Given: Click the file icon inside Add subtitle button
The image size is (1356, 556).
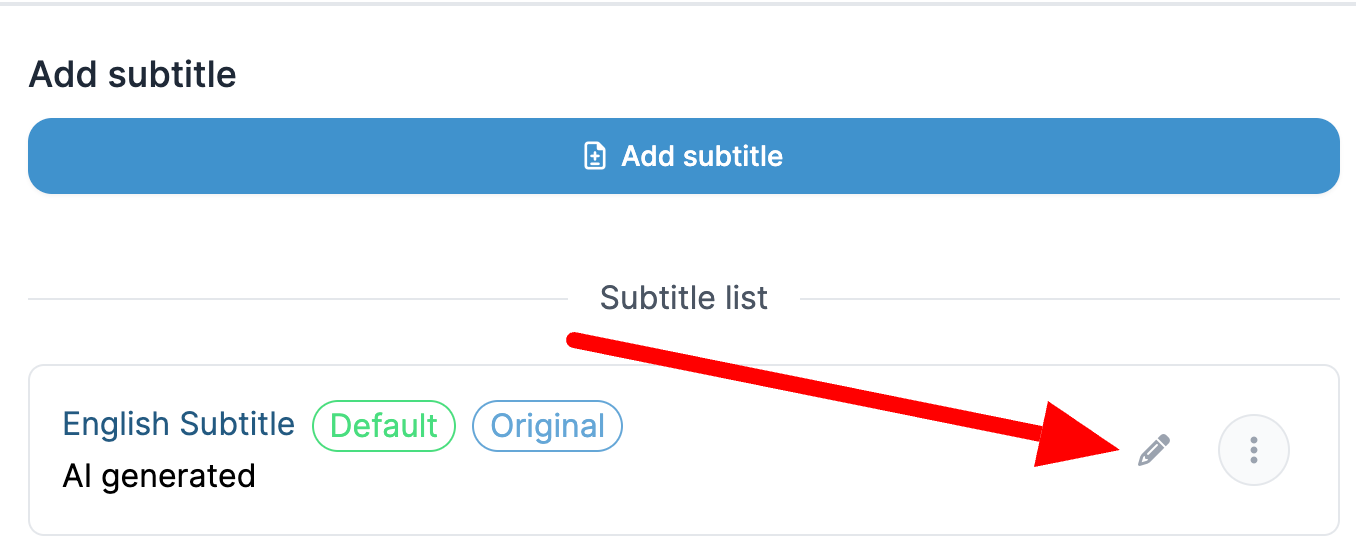Looking at the screenshot, I should click(x=595, y=156).
